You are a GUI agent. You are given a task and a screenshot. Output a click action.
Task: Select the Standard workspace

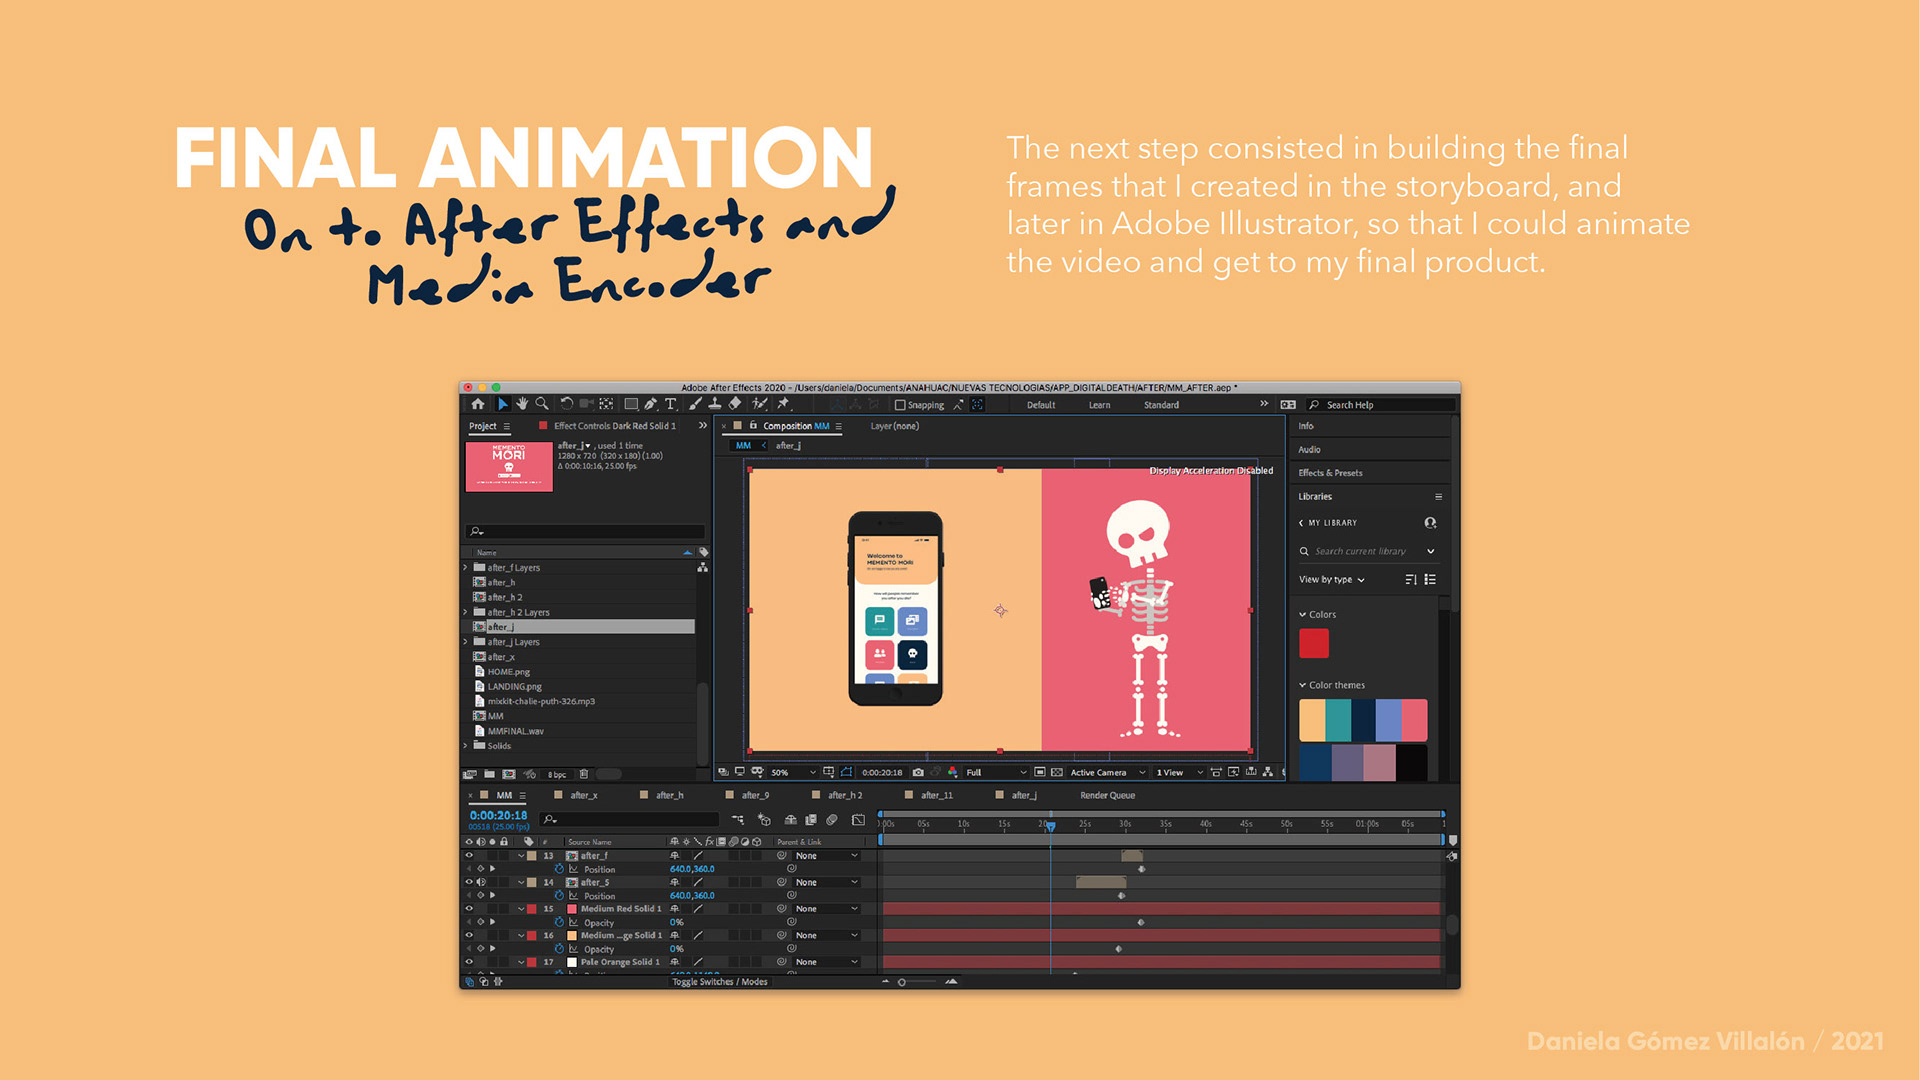pyautogui.click(x=1161, y=405)
